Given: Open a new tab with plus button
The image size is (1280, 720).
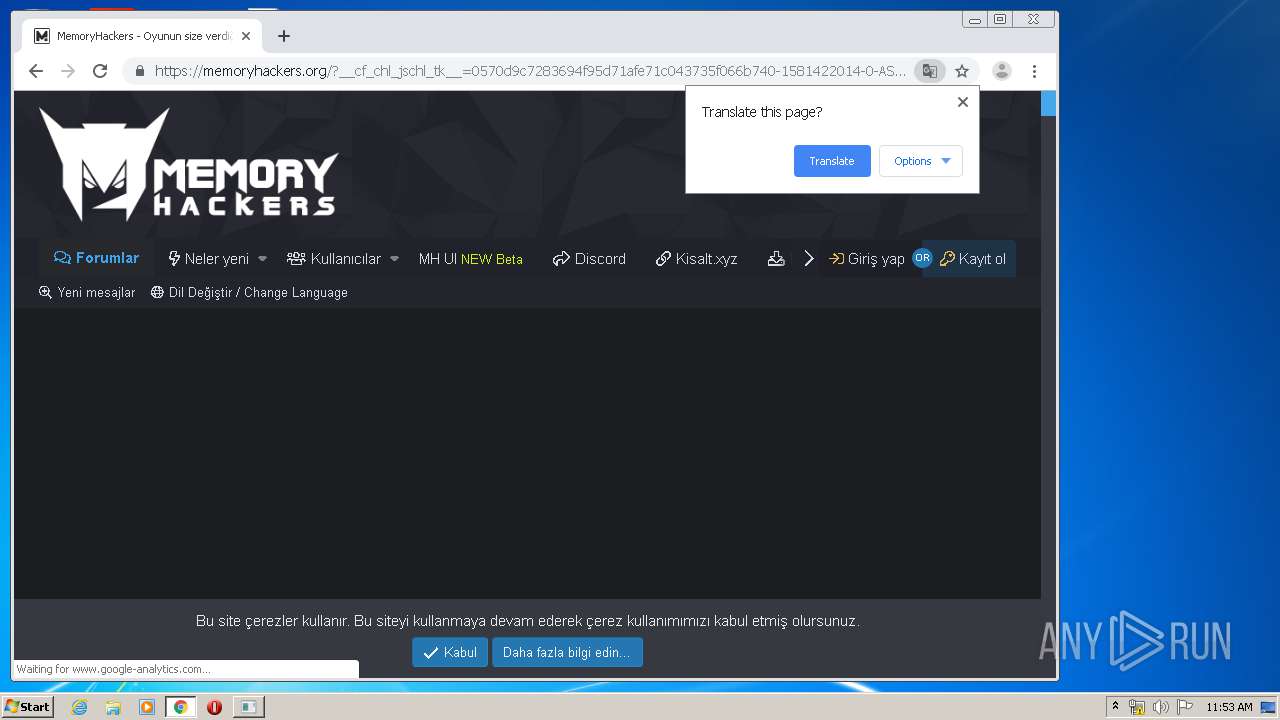Looking at the screenshot, I should [x=284, y=36].
